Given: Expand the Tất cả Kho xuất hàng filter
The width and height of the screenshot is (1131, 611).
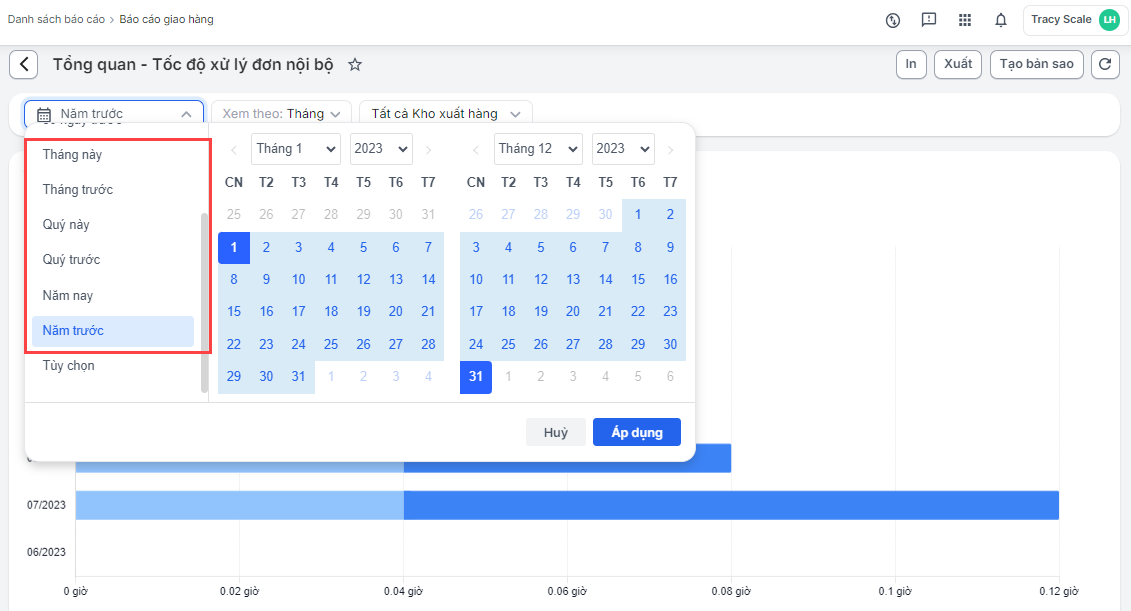Looking at the screenshot, I should 445,114.
